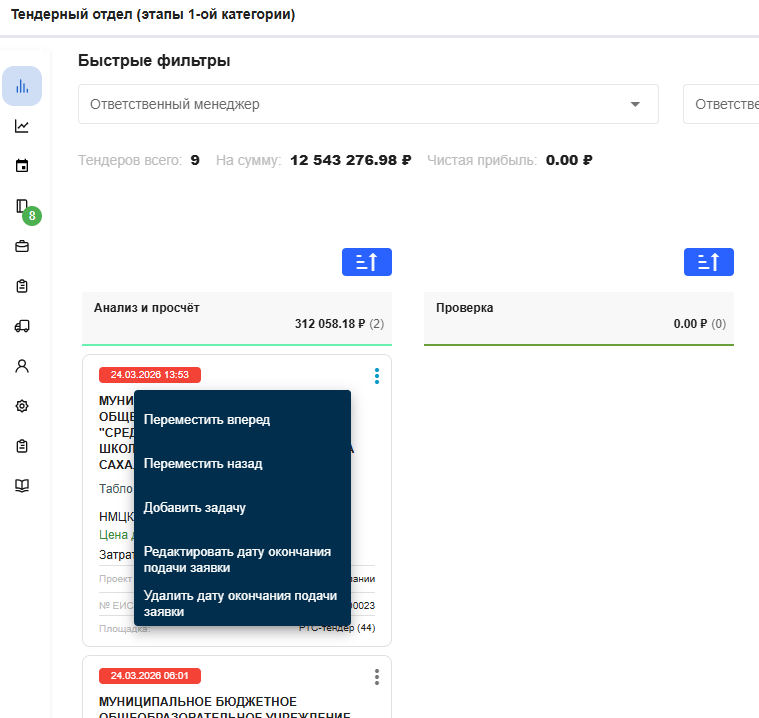Open the notebook icon with badge 8
The height and width of the screenshot is (718, 759).
tap(22, 206)
